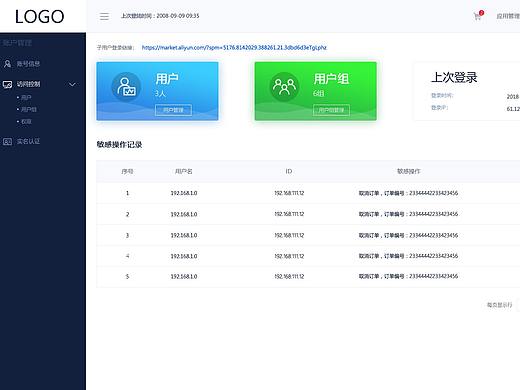Click 192.168.1.0 in row 3
The image size is (520, 390).
click(184, 235)
